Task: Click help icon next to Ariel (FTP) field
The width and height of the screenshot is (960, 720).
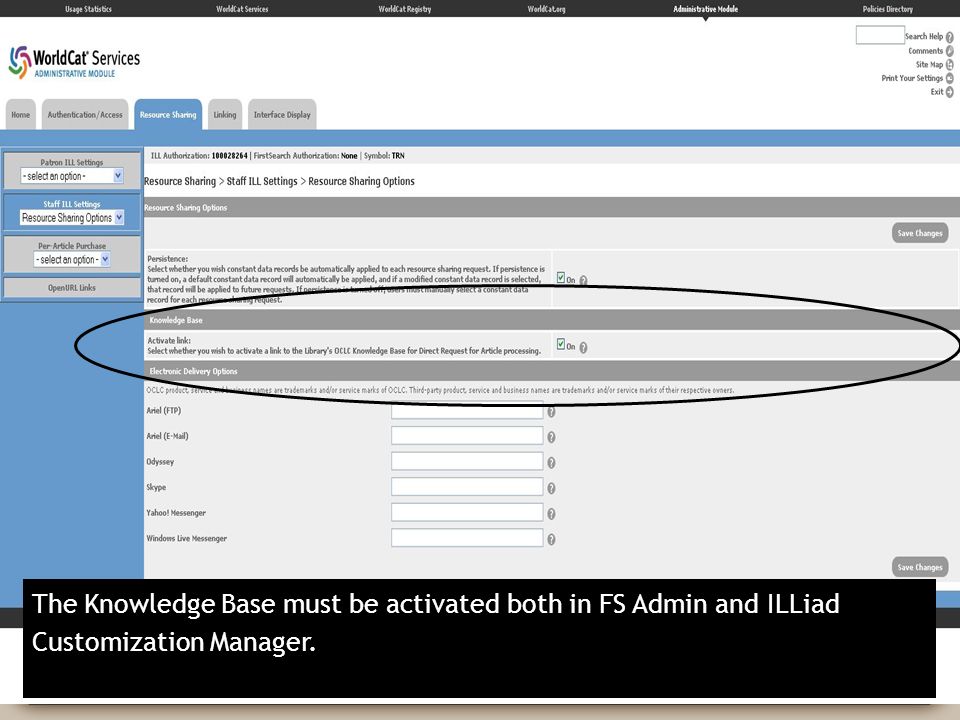Action: click(551, 412)
